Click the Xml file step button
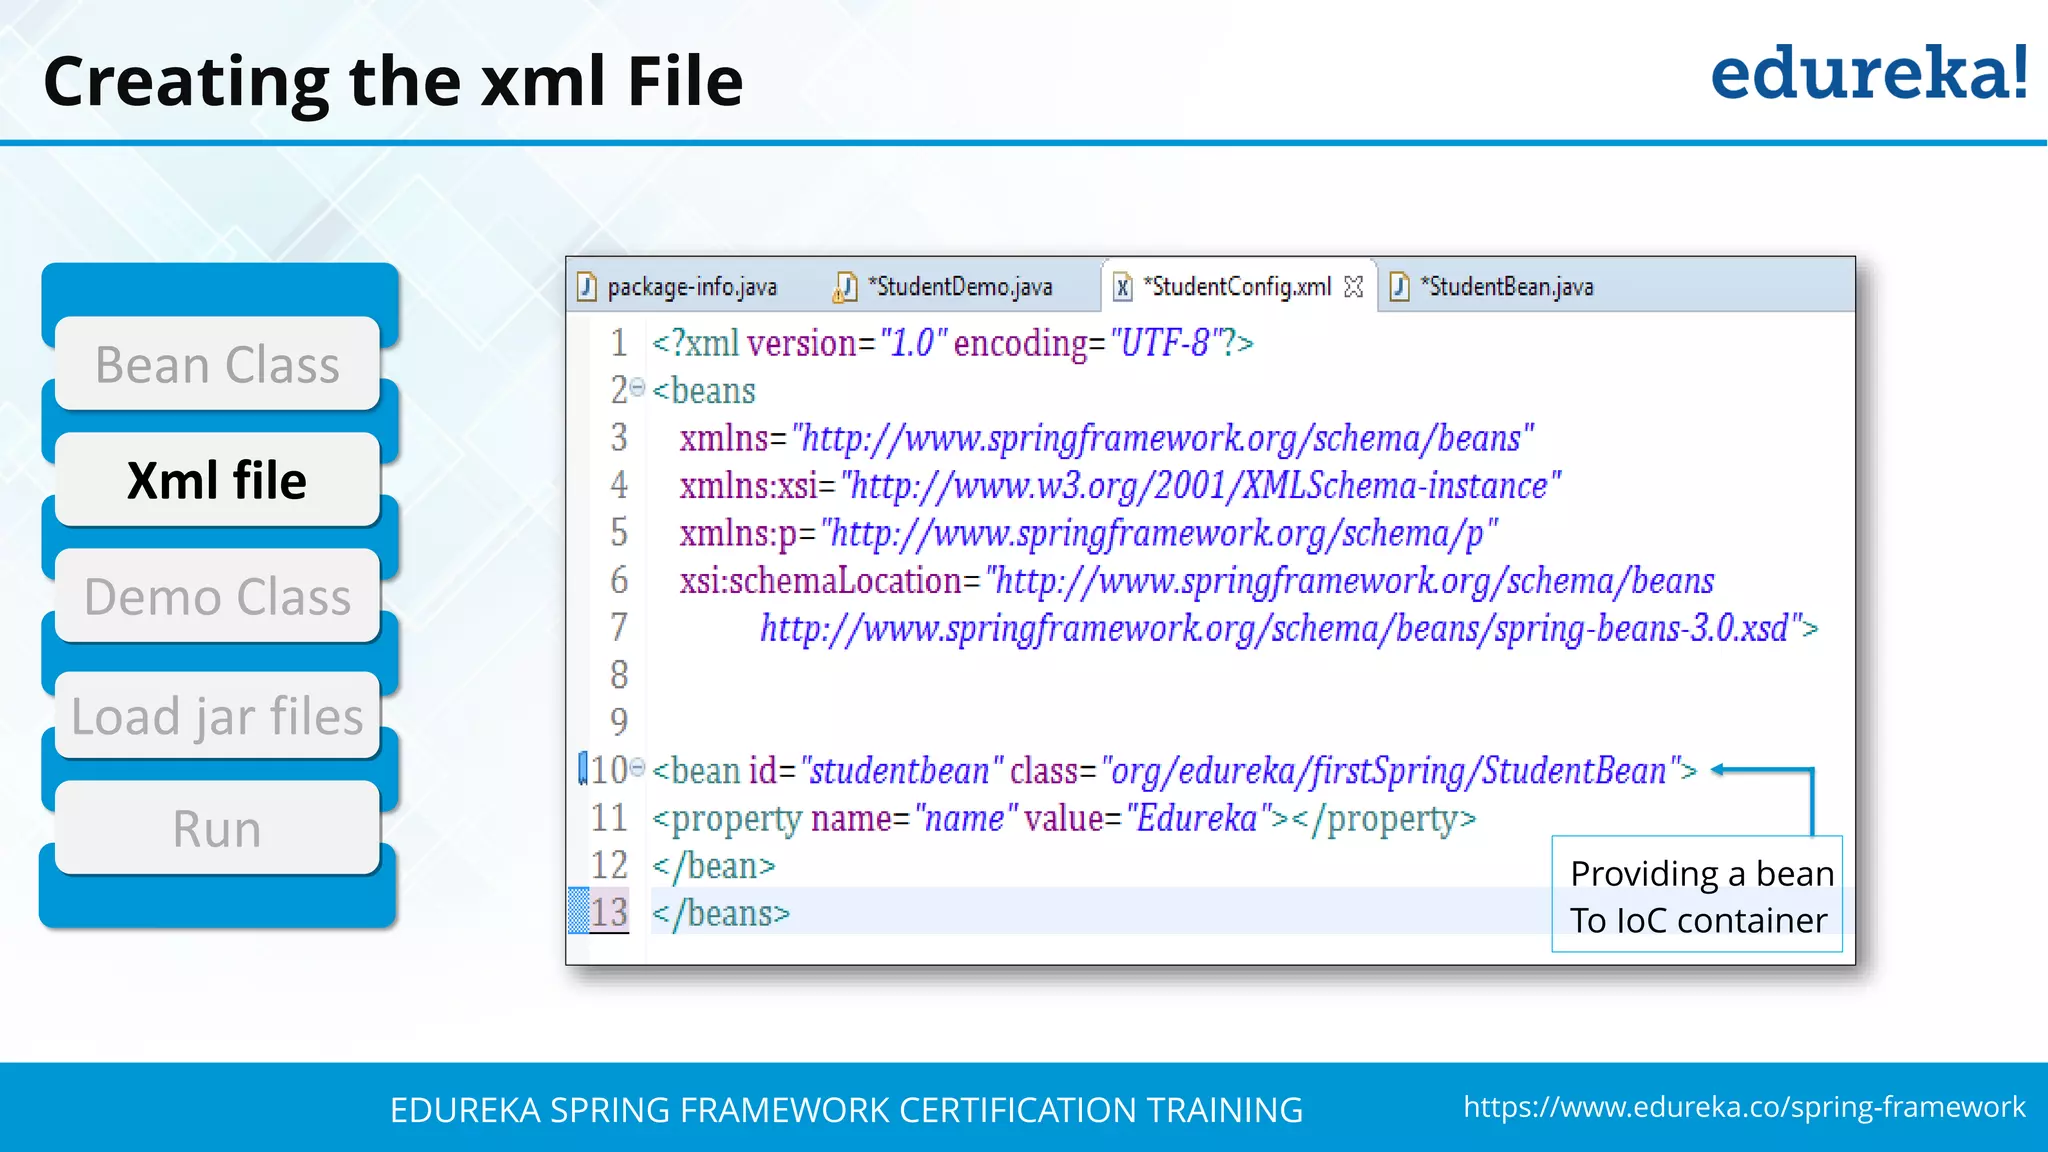This screenshot has width=2048, height=1152. [217, 480]
